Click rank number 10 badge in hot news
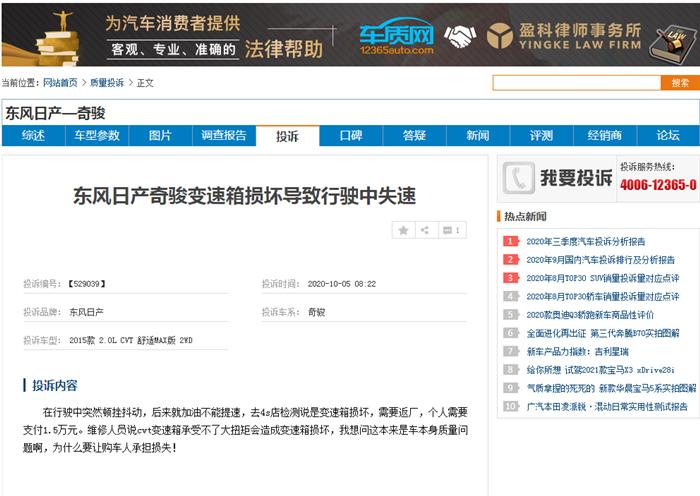This screenshot has height=496, width=700. point(510,406)
